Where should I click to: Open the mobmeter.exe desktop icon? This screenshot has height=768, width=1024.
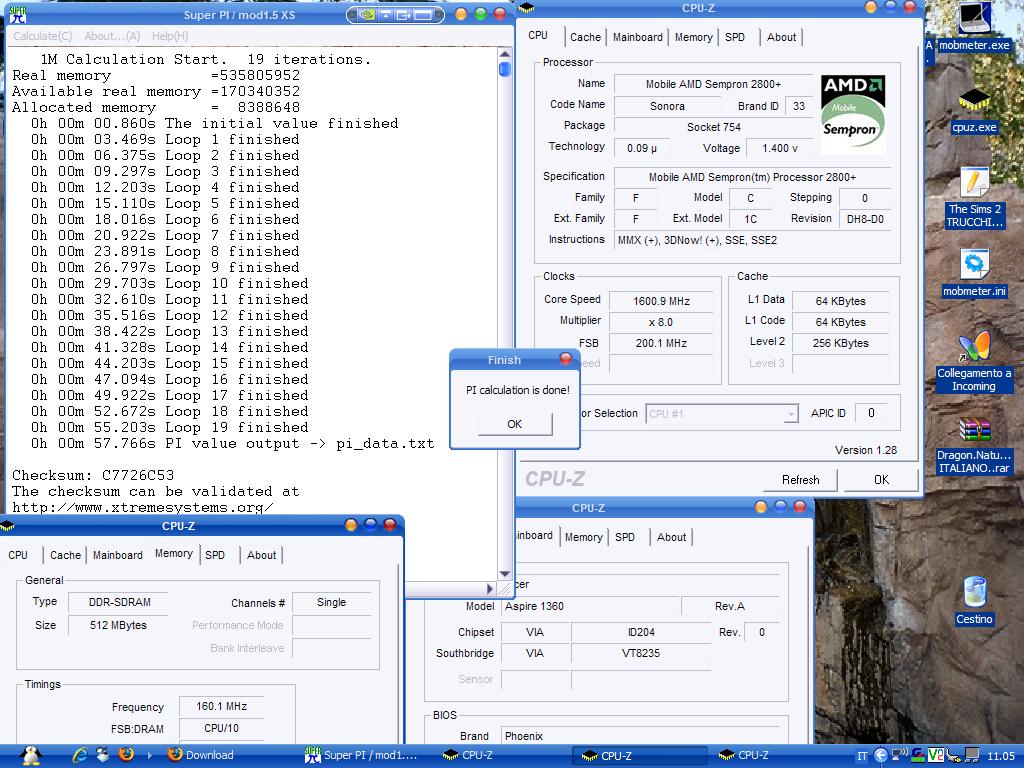click(x=974, y=26)
